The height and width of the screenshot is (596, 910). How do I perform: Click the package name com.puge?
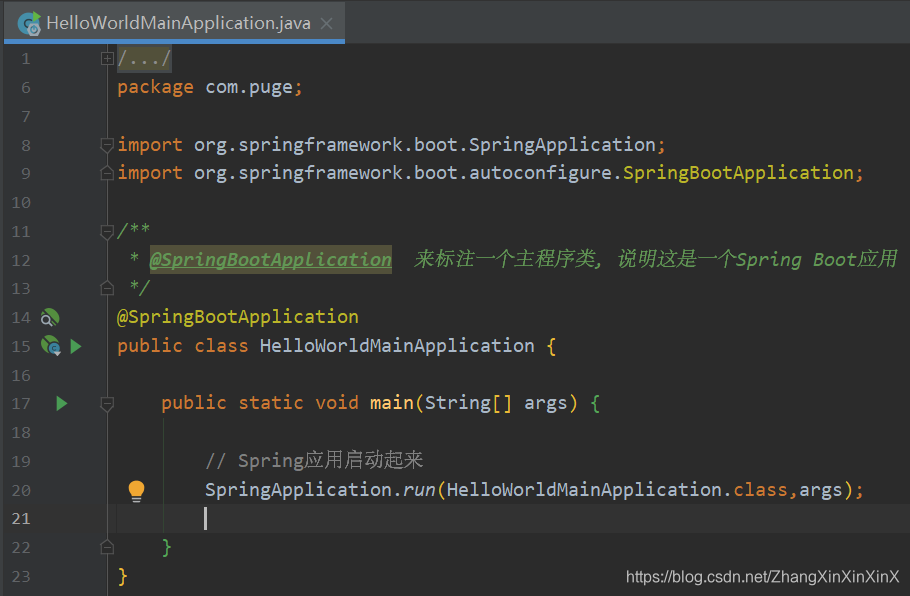[250, 87]
